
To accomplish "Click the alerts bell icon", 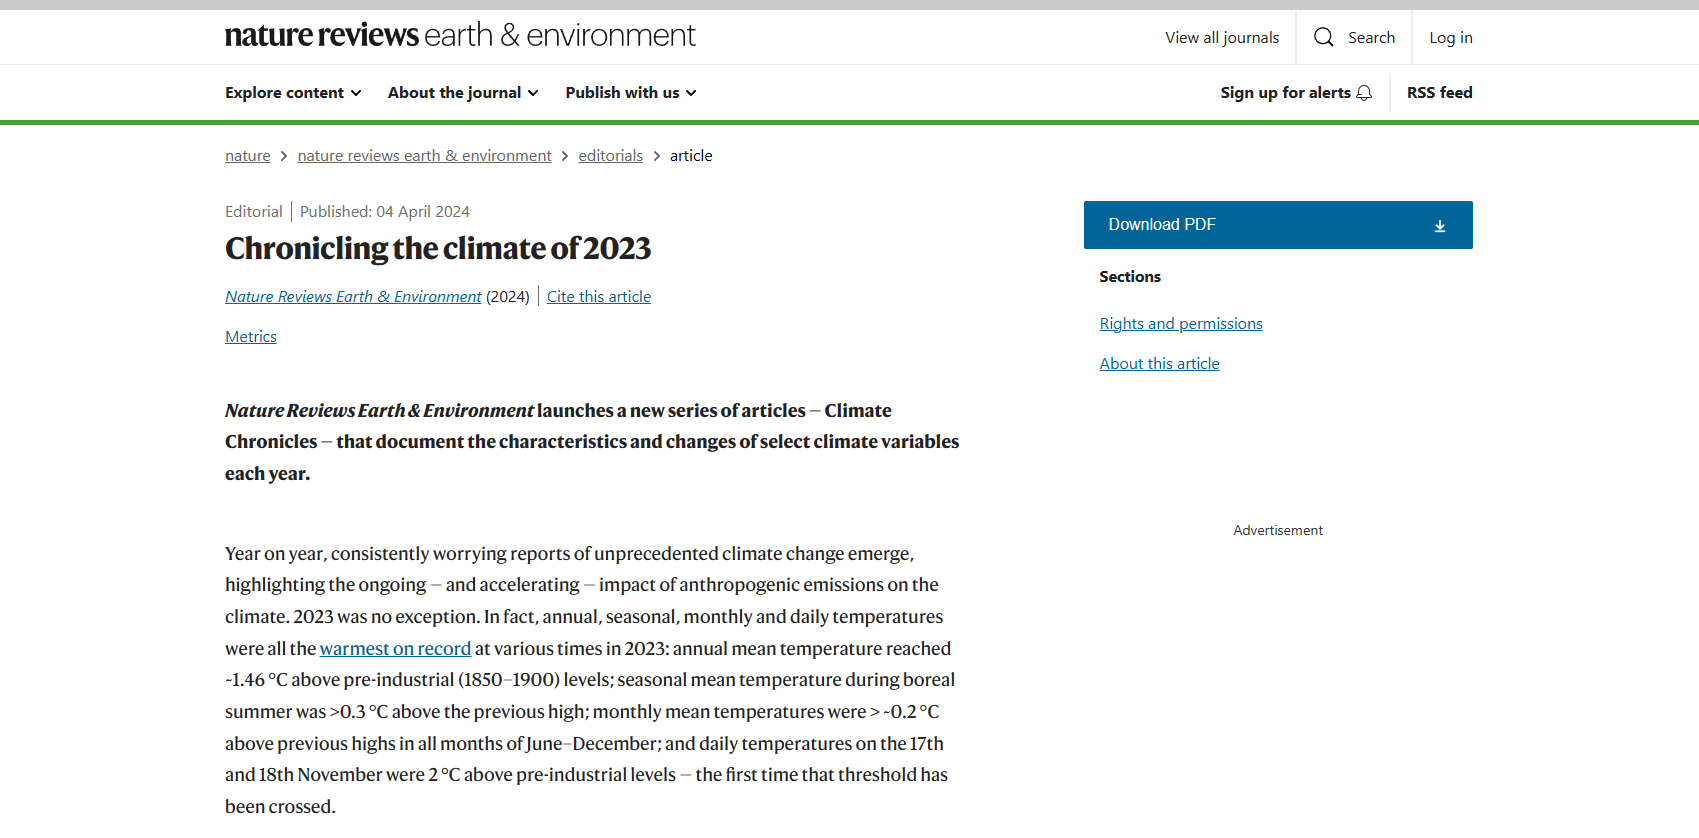I will [1364, 93].
